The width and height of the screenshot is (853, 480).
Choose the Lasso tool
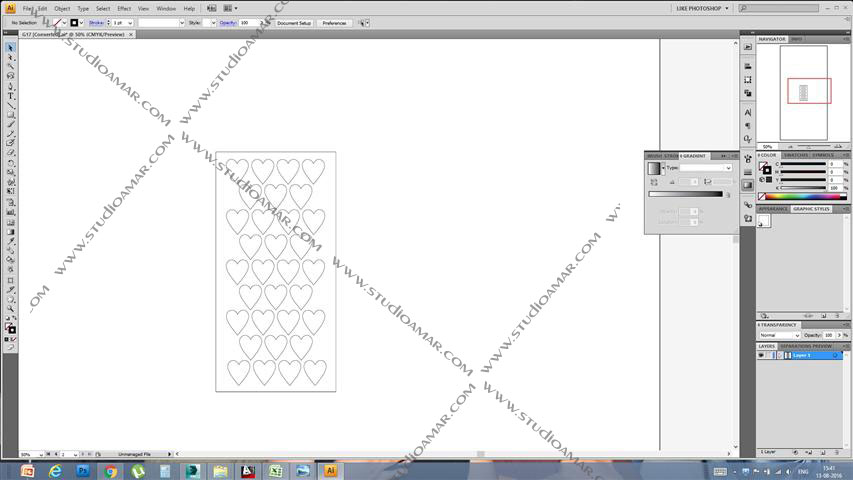click(x=10, y=76)
